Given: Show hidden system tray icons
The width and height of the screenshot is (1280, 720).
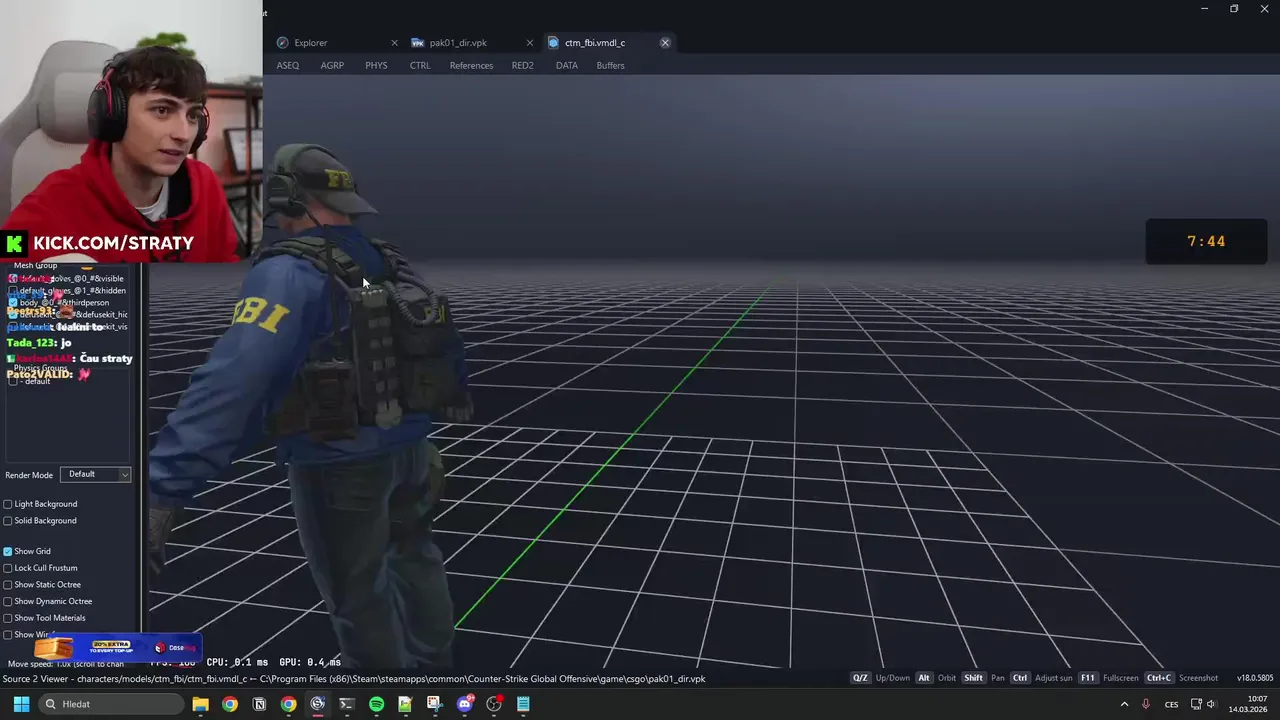Looking at the screenshot, I should tap(1124, 704).
